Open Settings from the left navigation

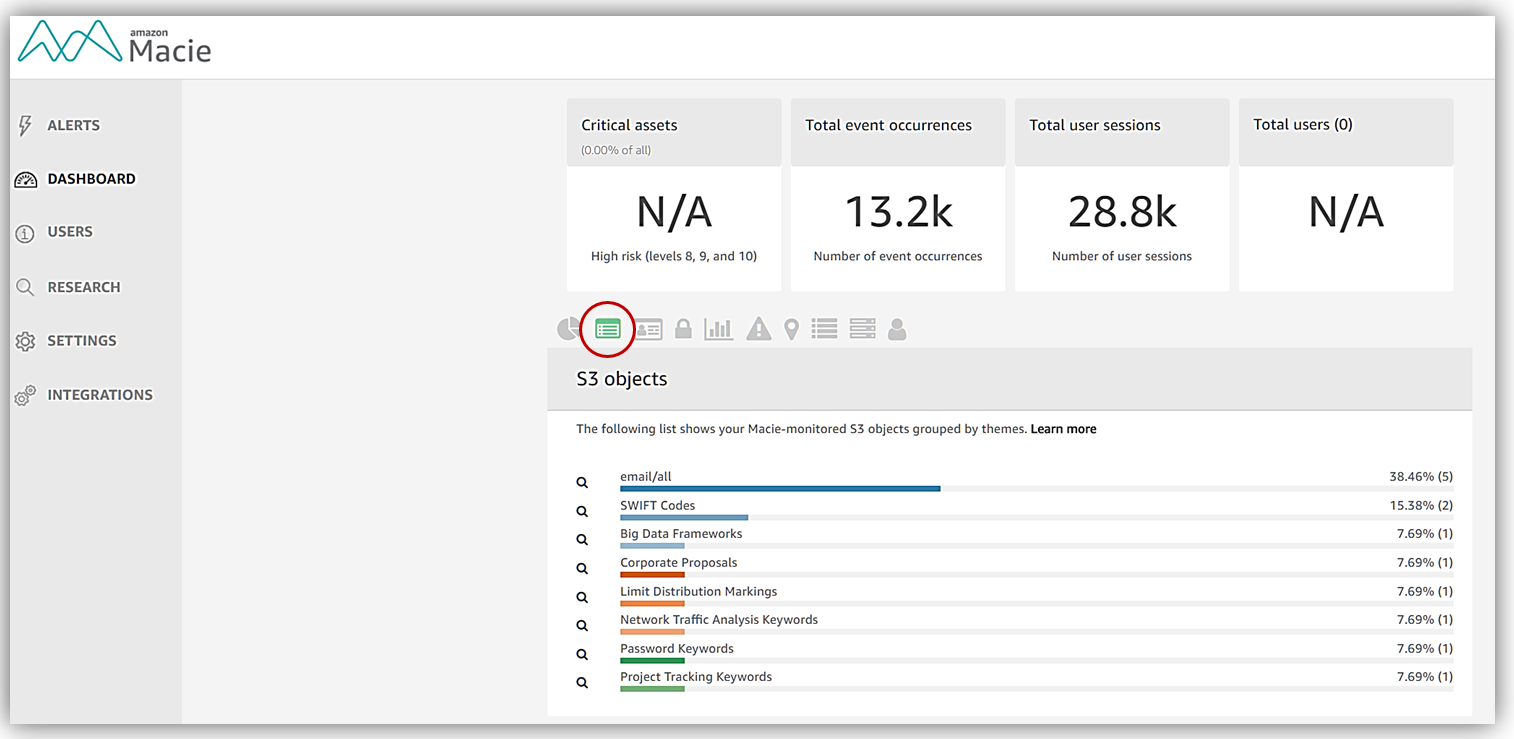(x=81, y=341)
